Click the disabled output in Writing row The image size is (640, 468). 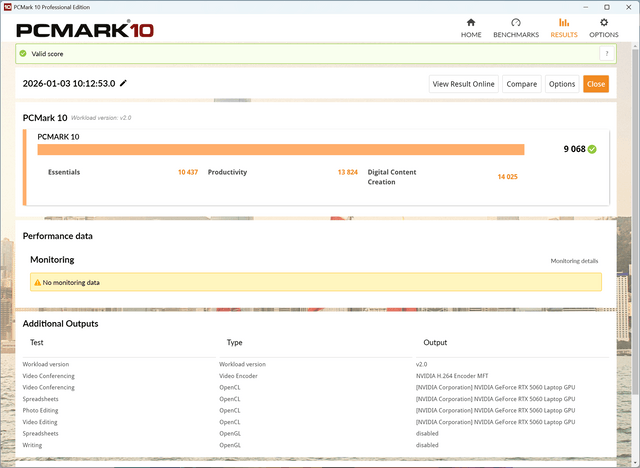[x=427, y=445]
